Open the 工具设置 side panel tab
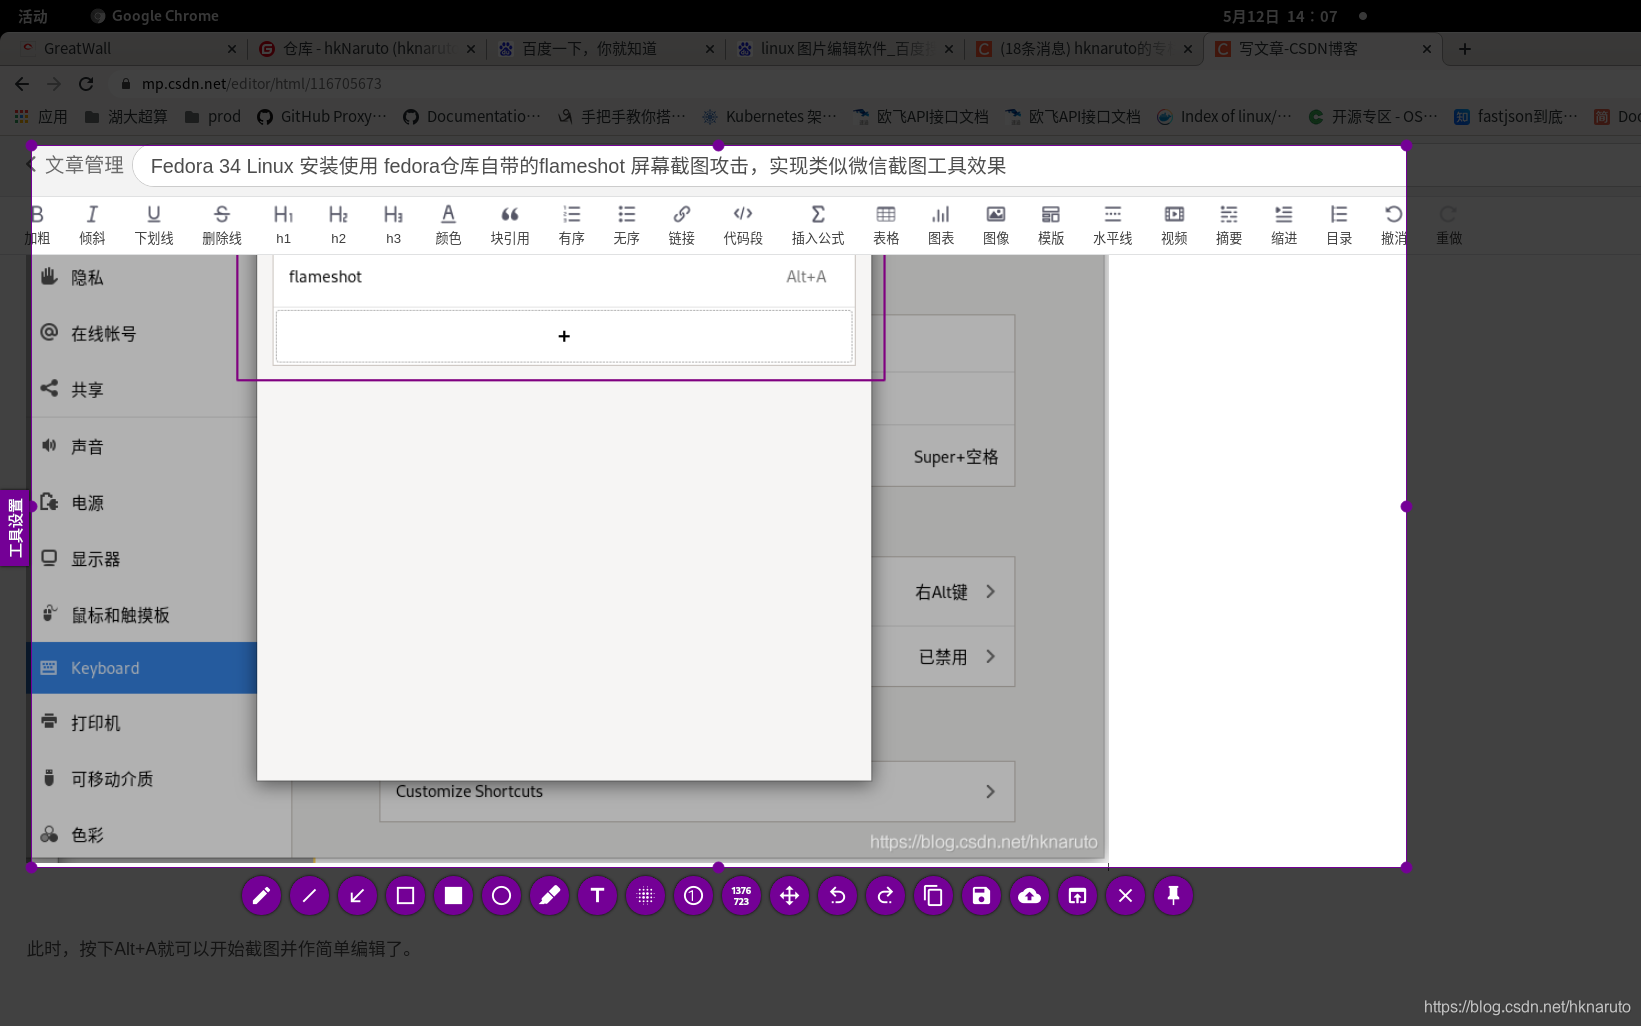Screen dimensions: 1641x1026 tap(14, 528)
